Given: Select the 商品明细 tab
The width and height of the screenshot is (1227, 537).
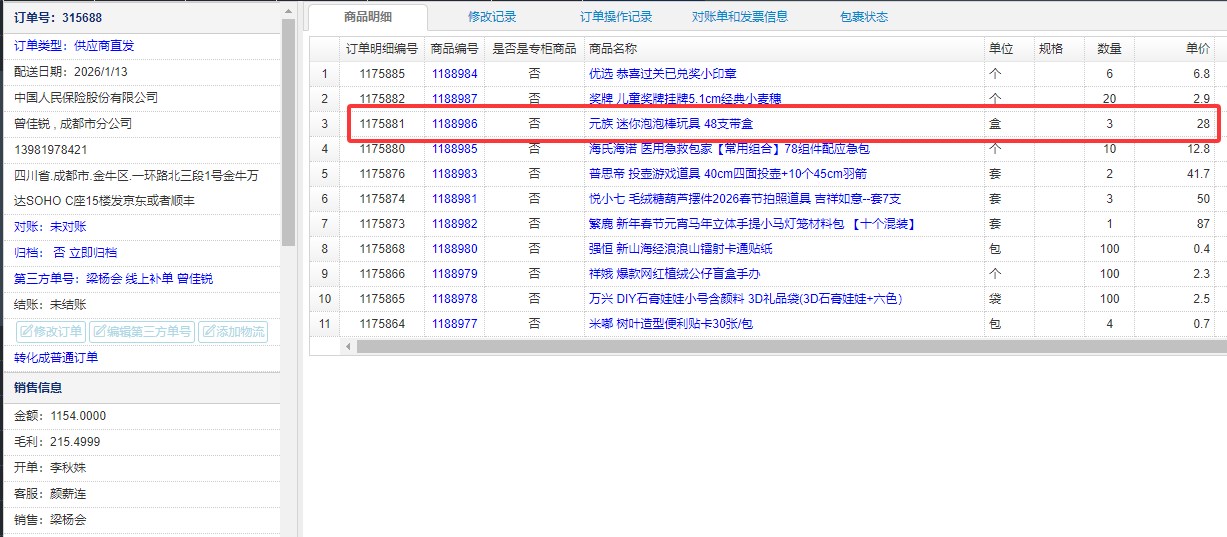Looking at the screenshot, I should coord(368,17).
